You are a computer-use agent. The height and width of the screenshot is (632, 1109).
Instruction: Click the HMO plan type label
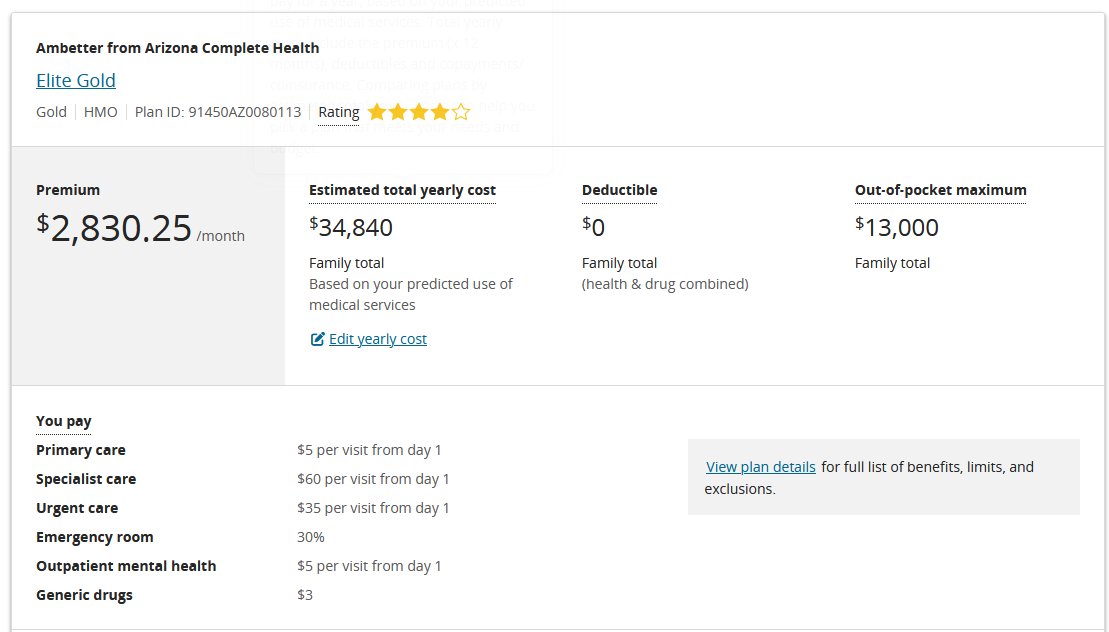click(101, 112)
